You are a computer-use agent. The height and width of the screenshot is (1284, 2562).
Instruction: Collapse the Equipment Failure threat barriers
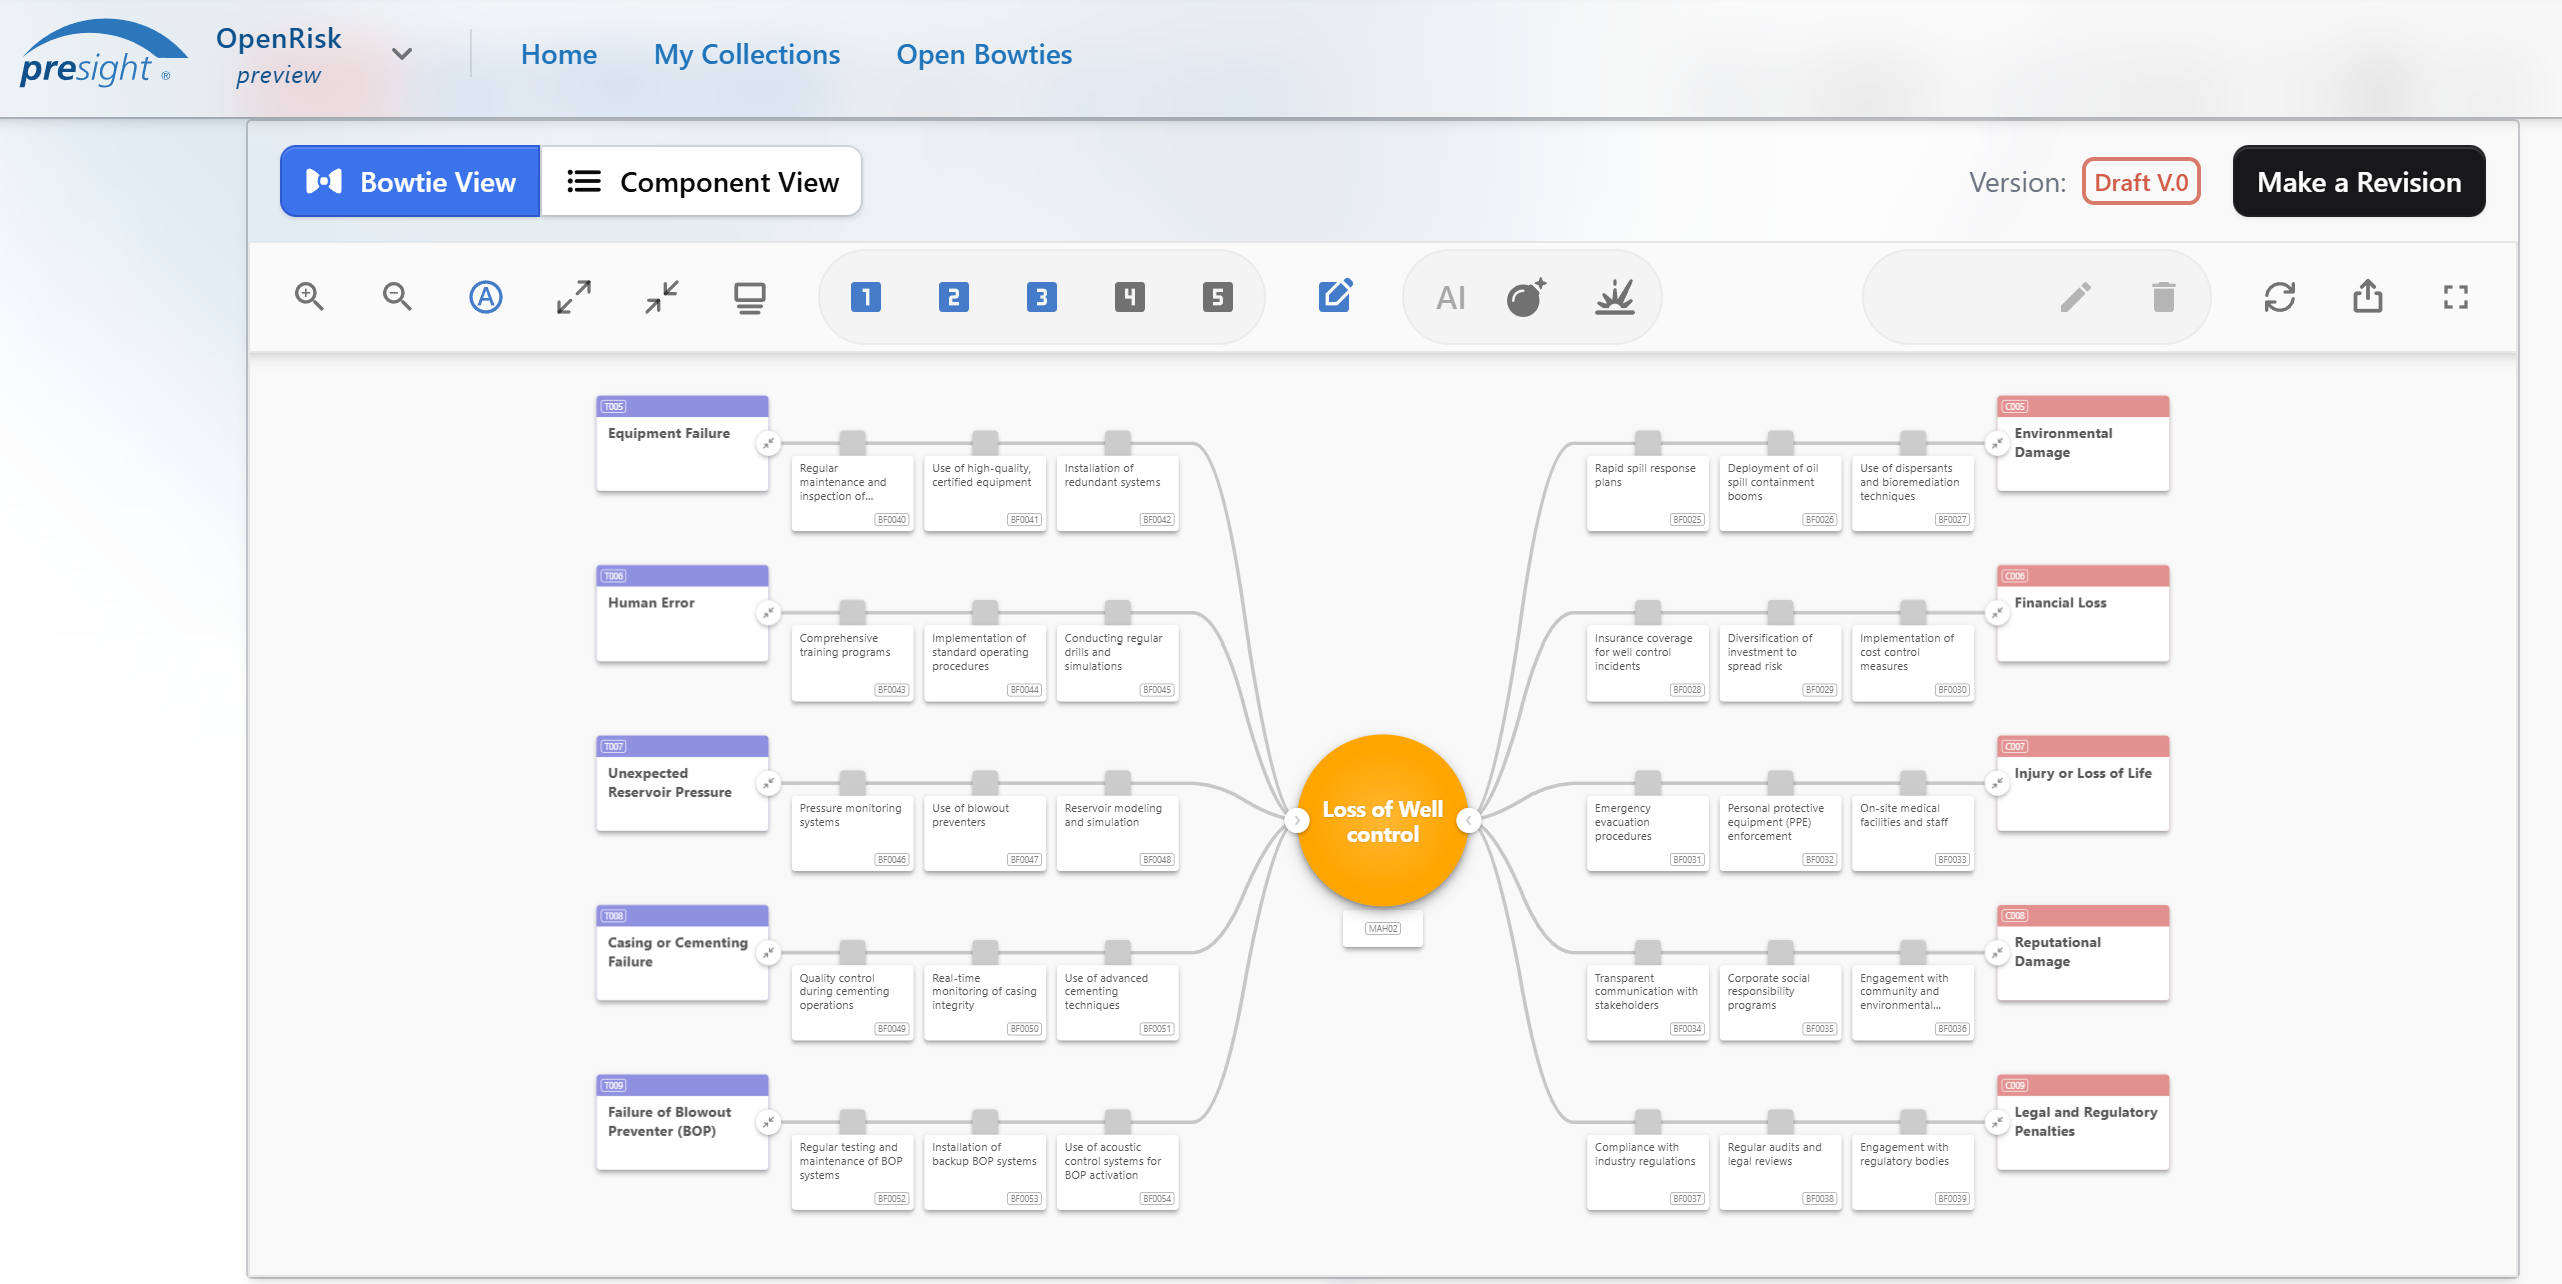point(768,443)
